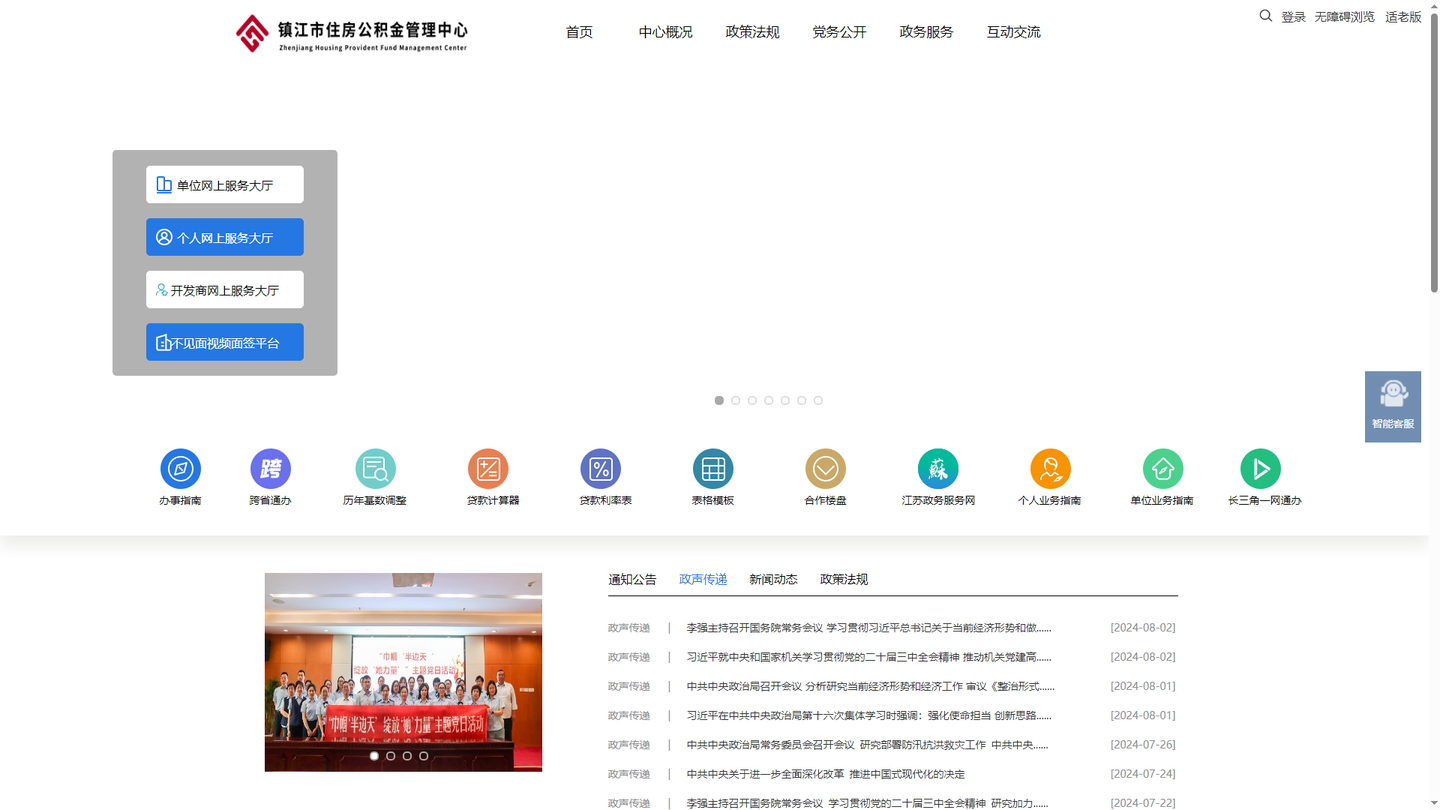Open 江苏政务服务网 icon
The width and height of the screenshot is (1440, 810).
coord(938,469)
